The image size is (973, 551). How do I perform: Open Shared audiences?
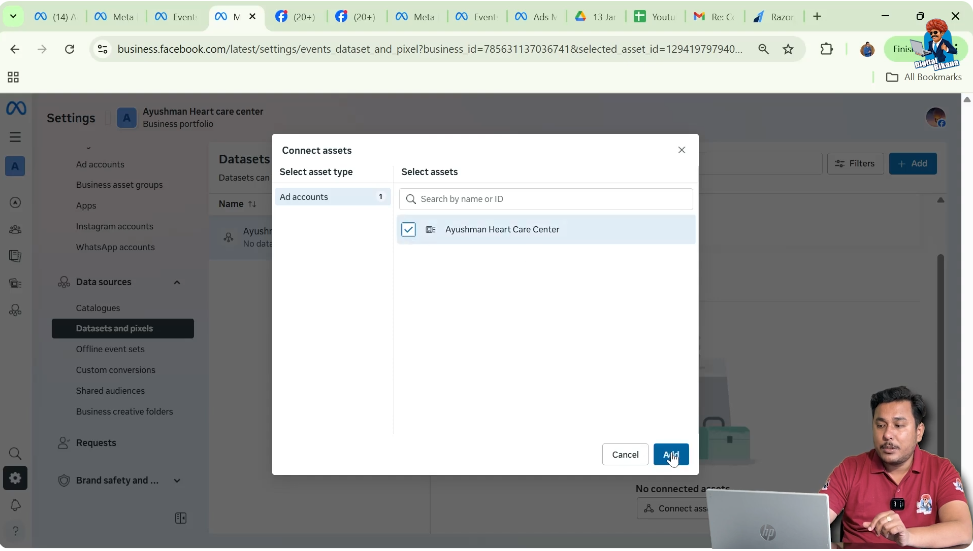(x=110, y=391)
